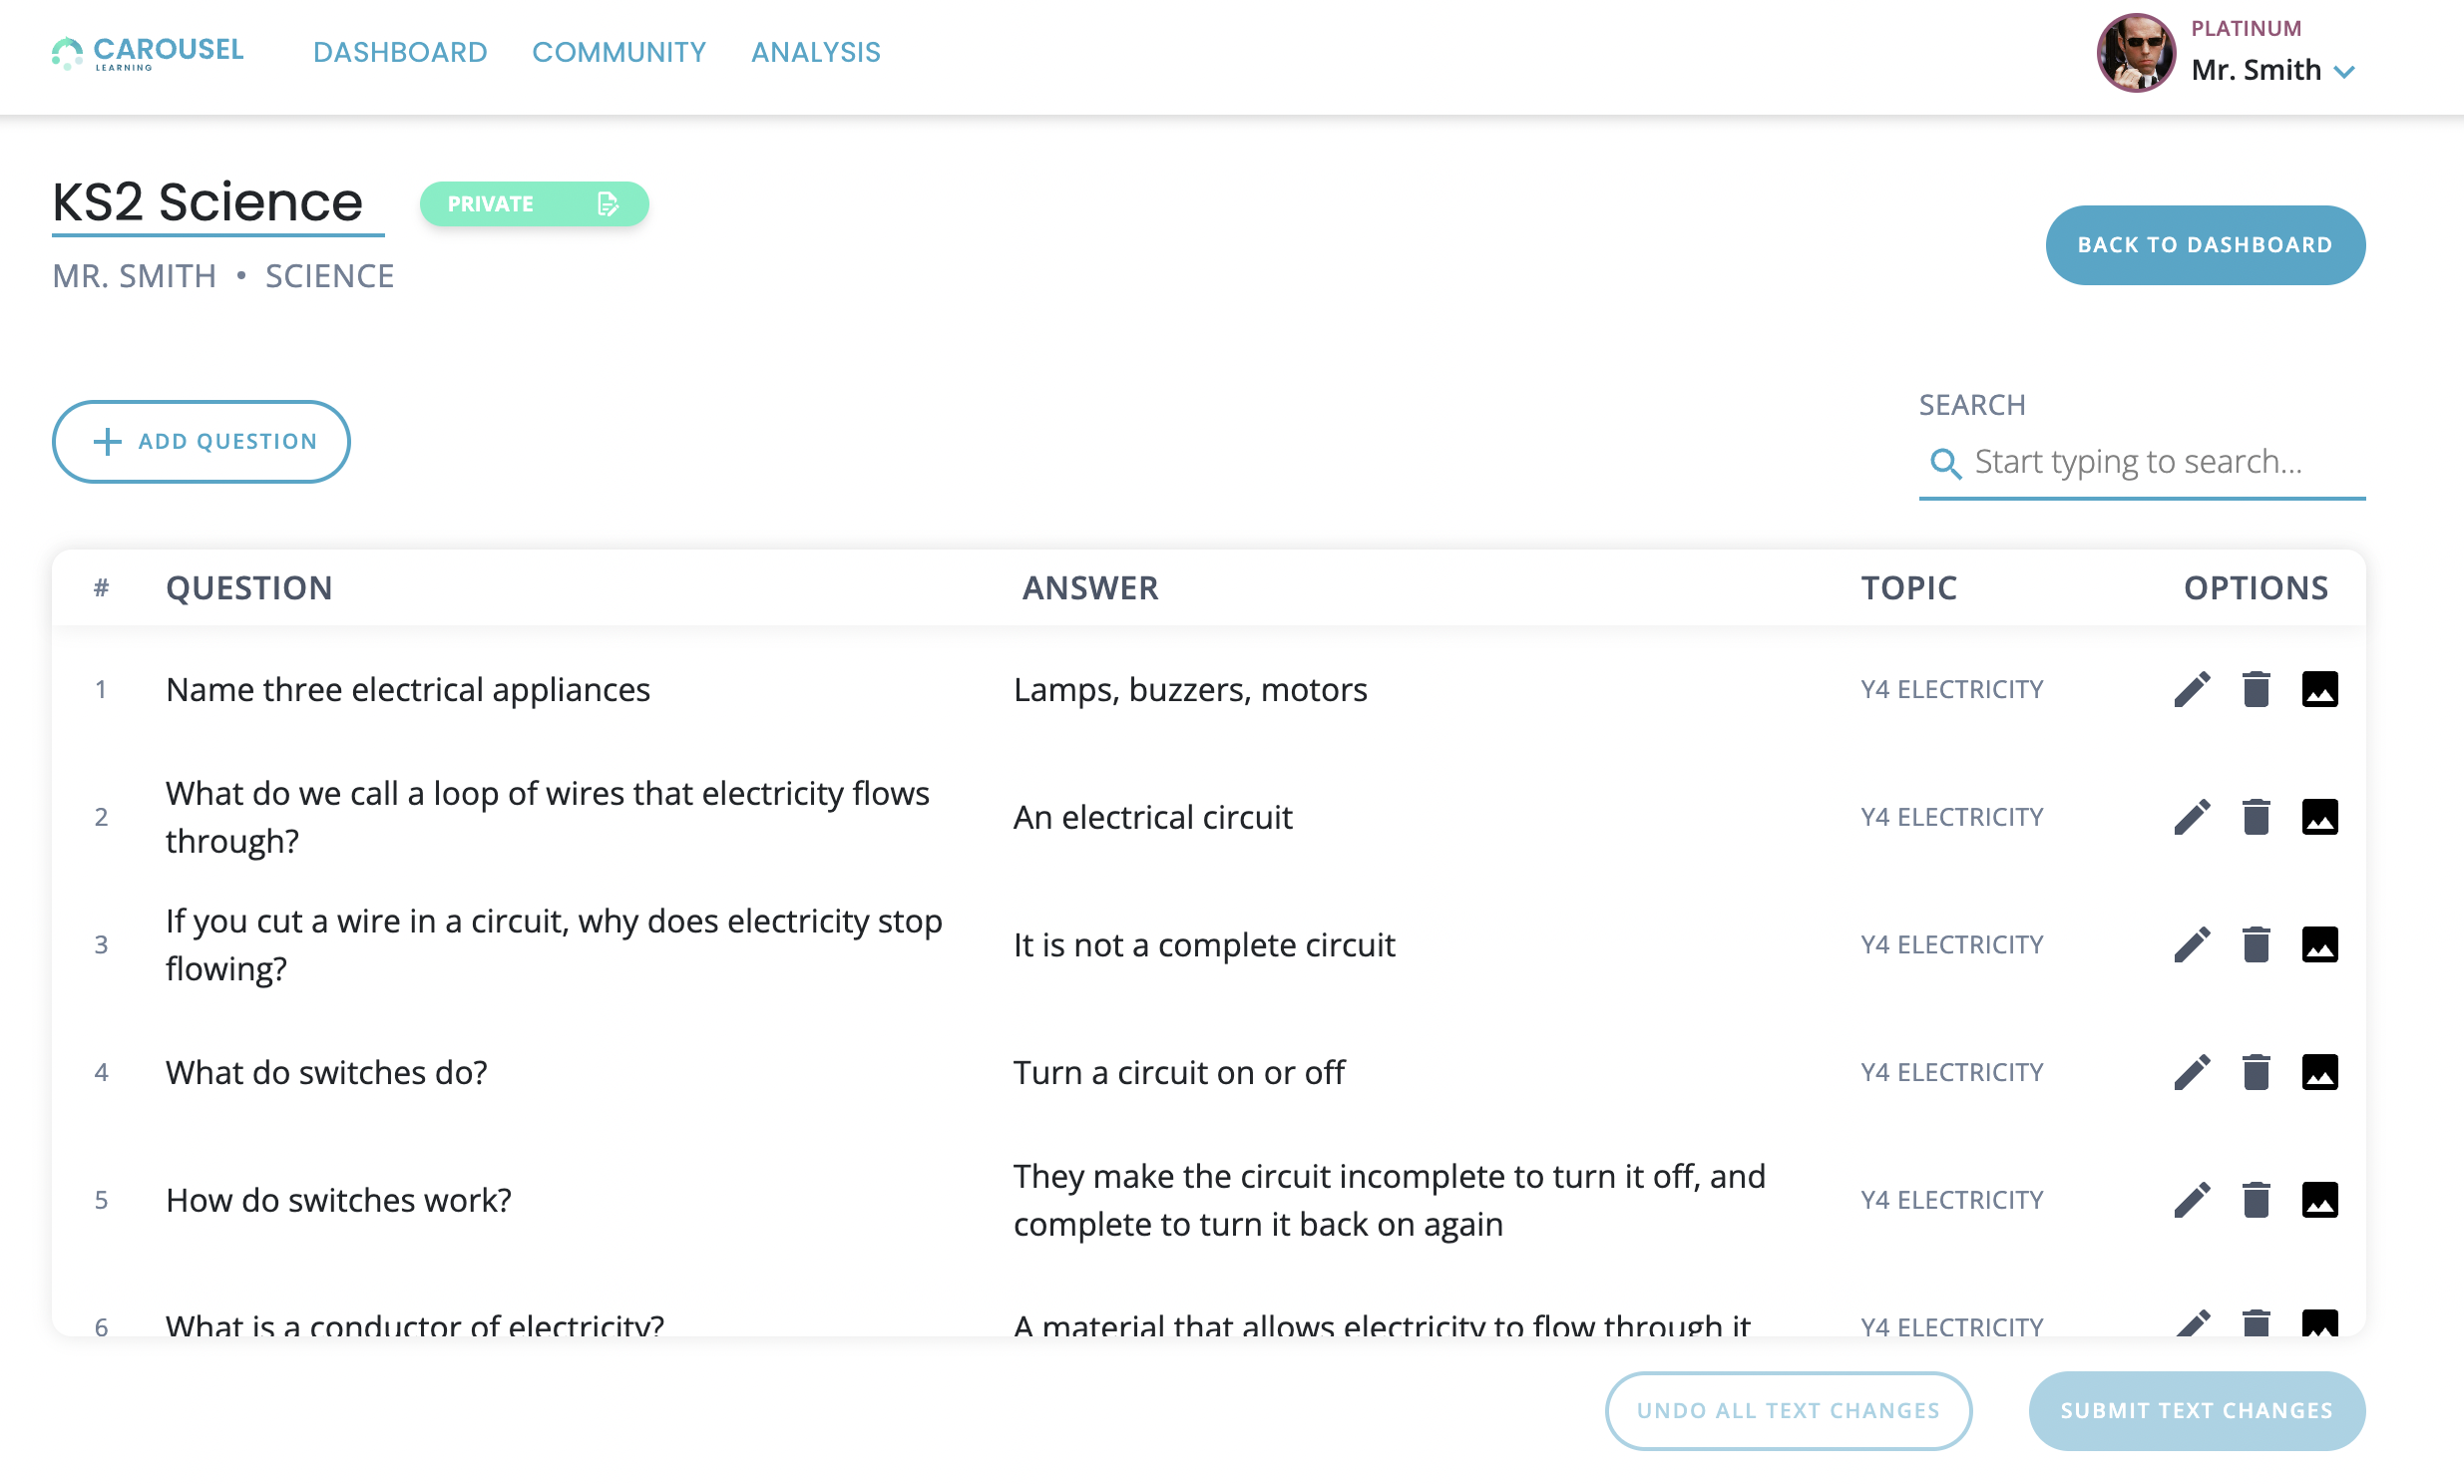2464x1484 pixels.
Task: Open the DASHBOARD nav item
Action: click(x=400, y=52)
